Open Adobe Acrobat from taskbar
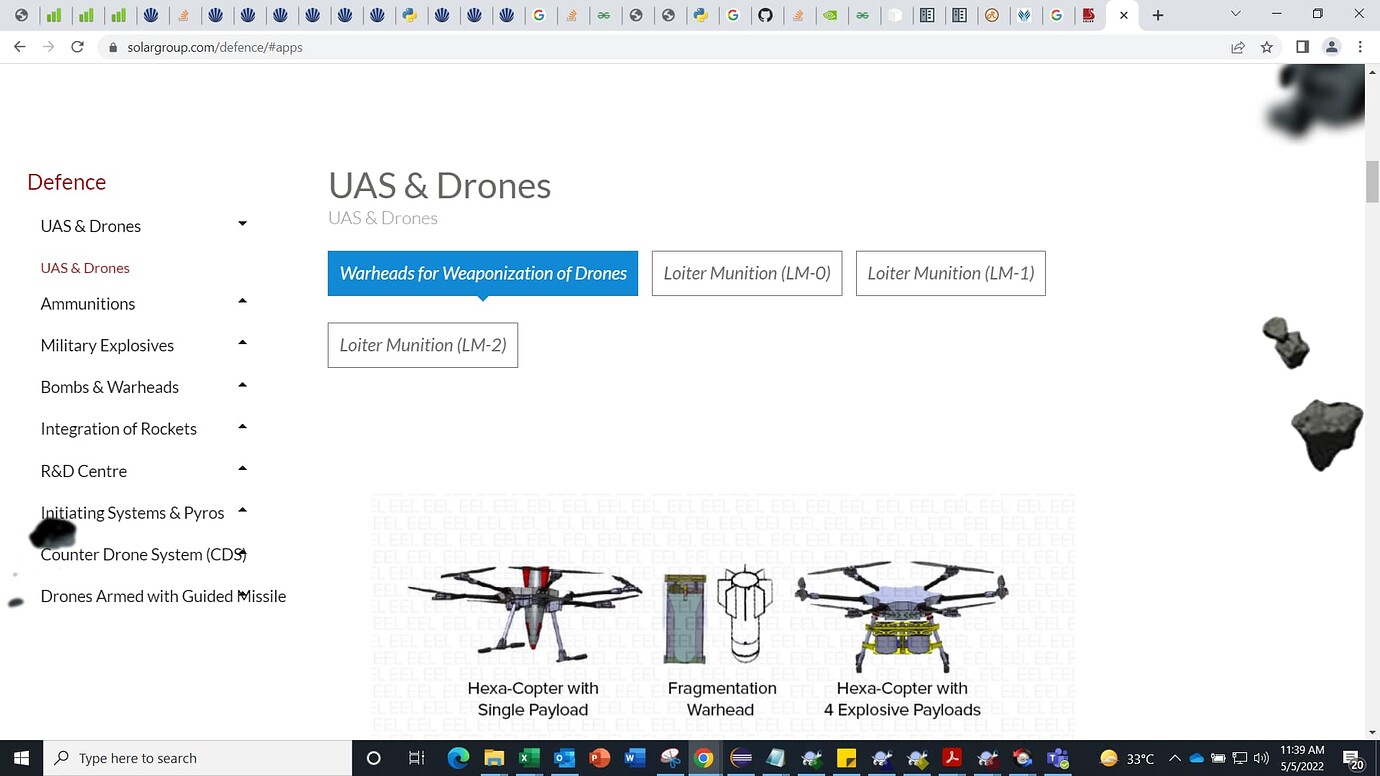 click(951, 758)
